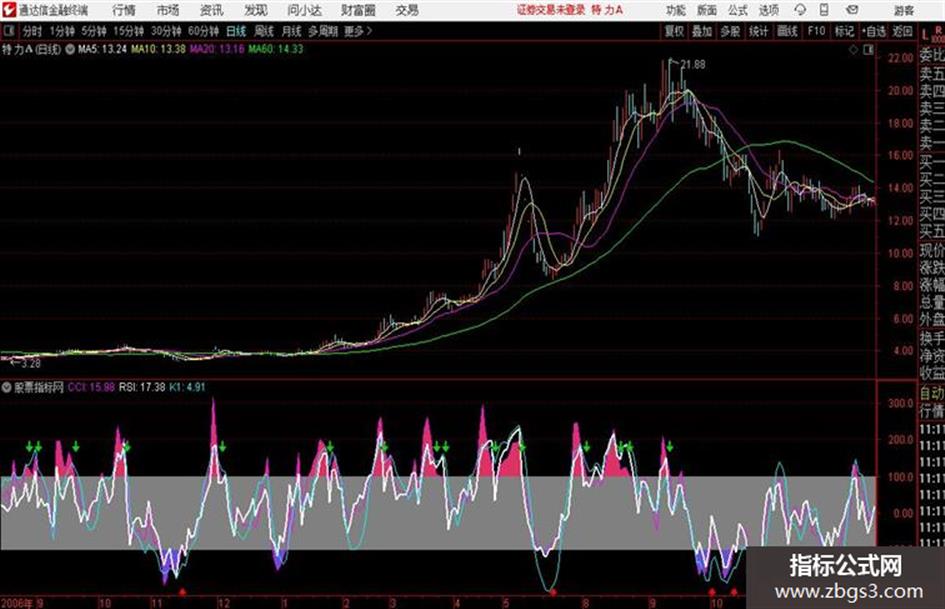Open the 财富圈 menu
The height and width of the screenshot is (609, 945).
[358, 10]
